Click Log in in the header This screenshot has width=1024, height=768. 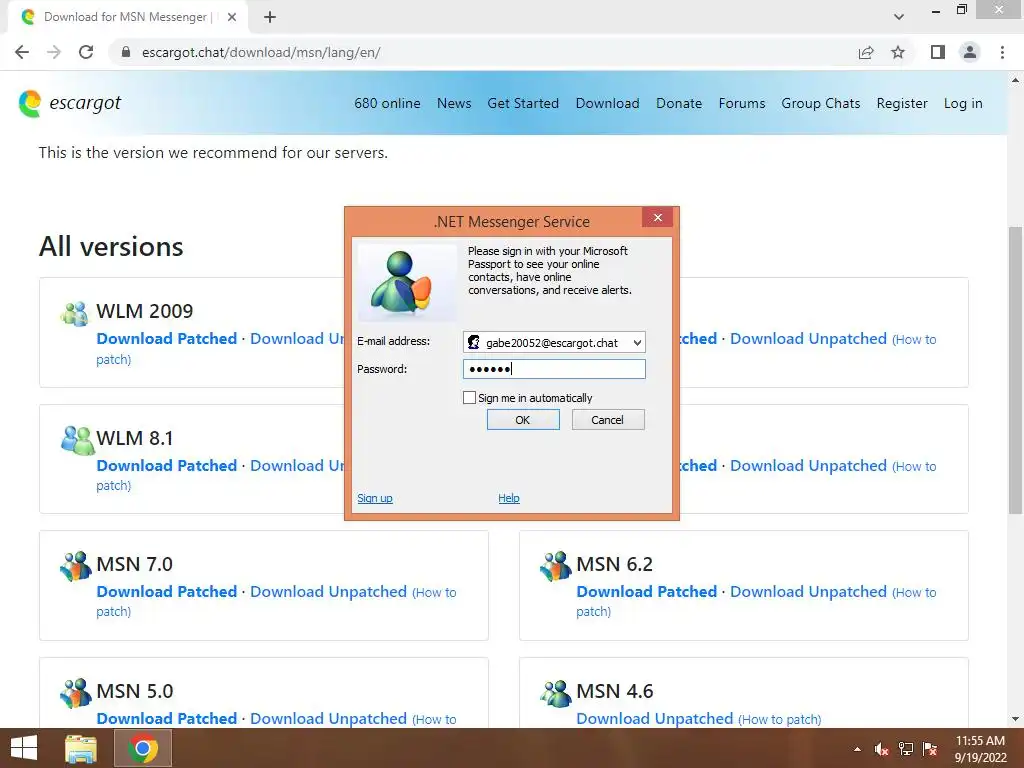(963, 103)
